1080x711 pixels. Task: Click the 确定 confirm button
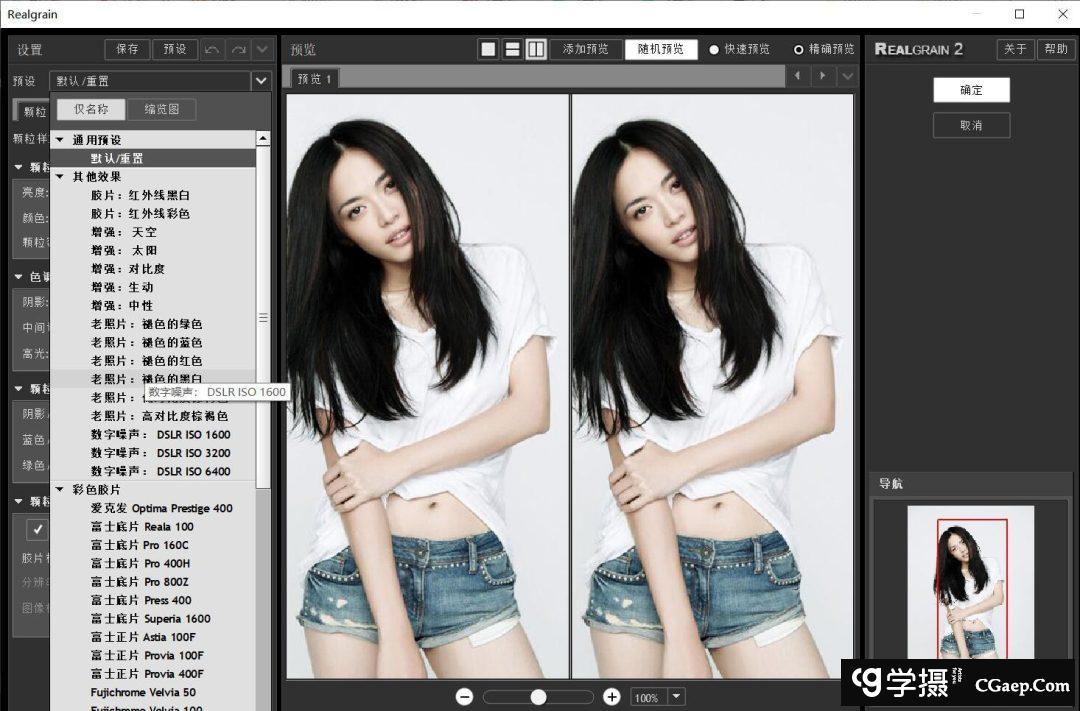[x=971, y=90]
